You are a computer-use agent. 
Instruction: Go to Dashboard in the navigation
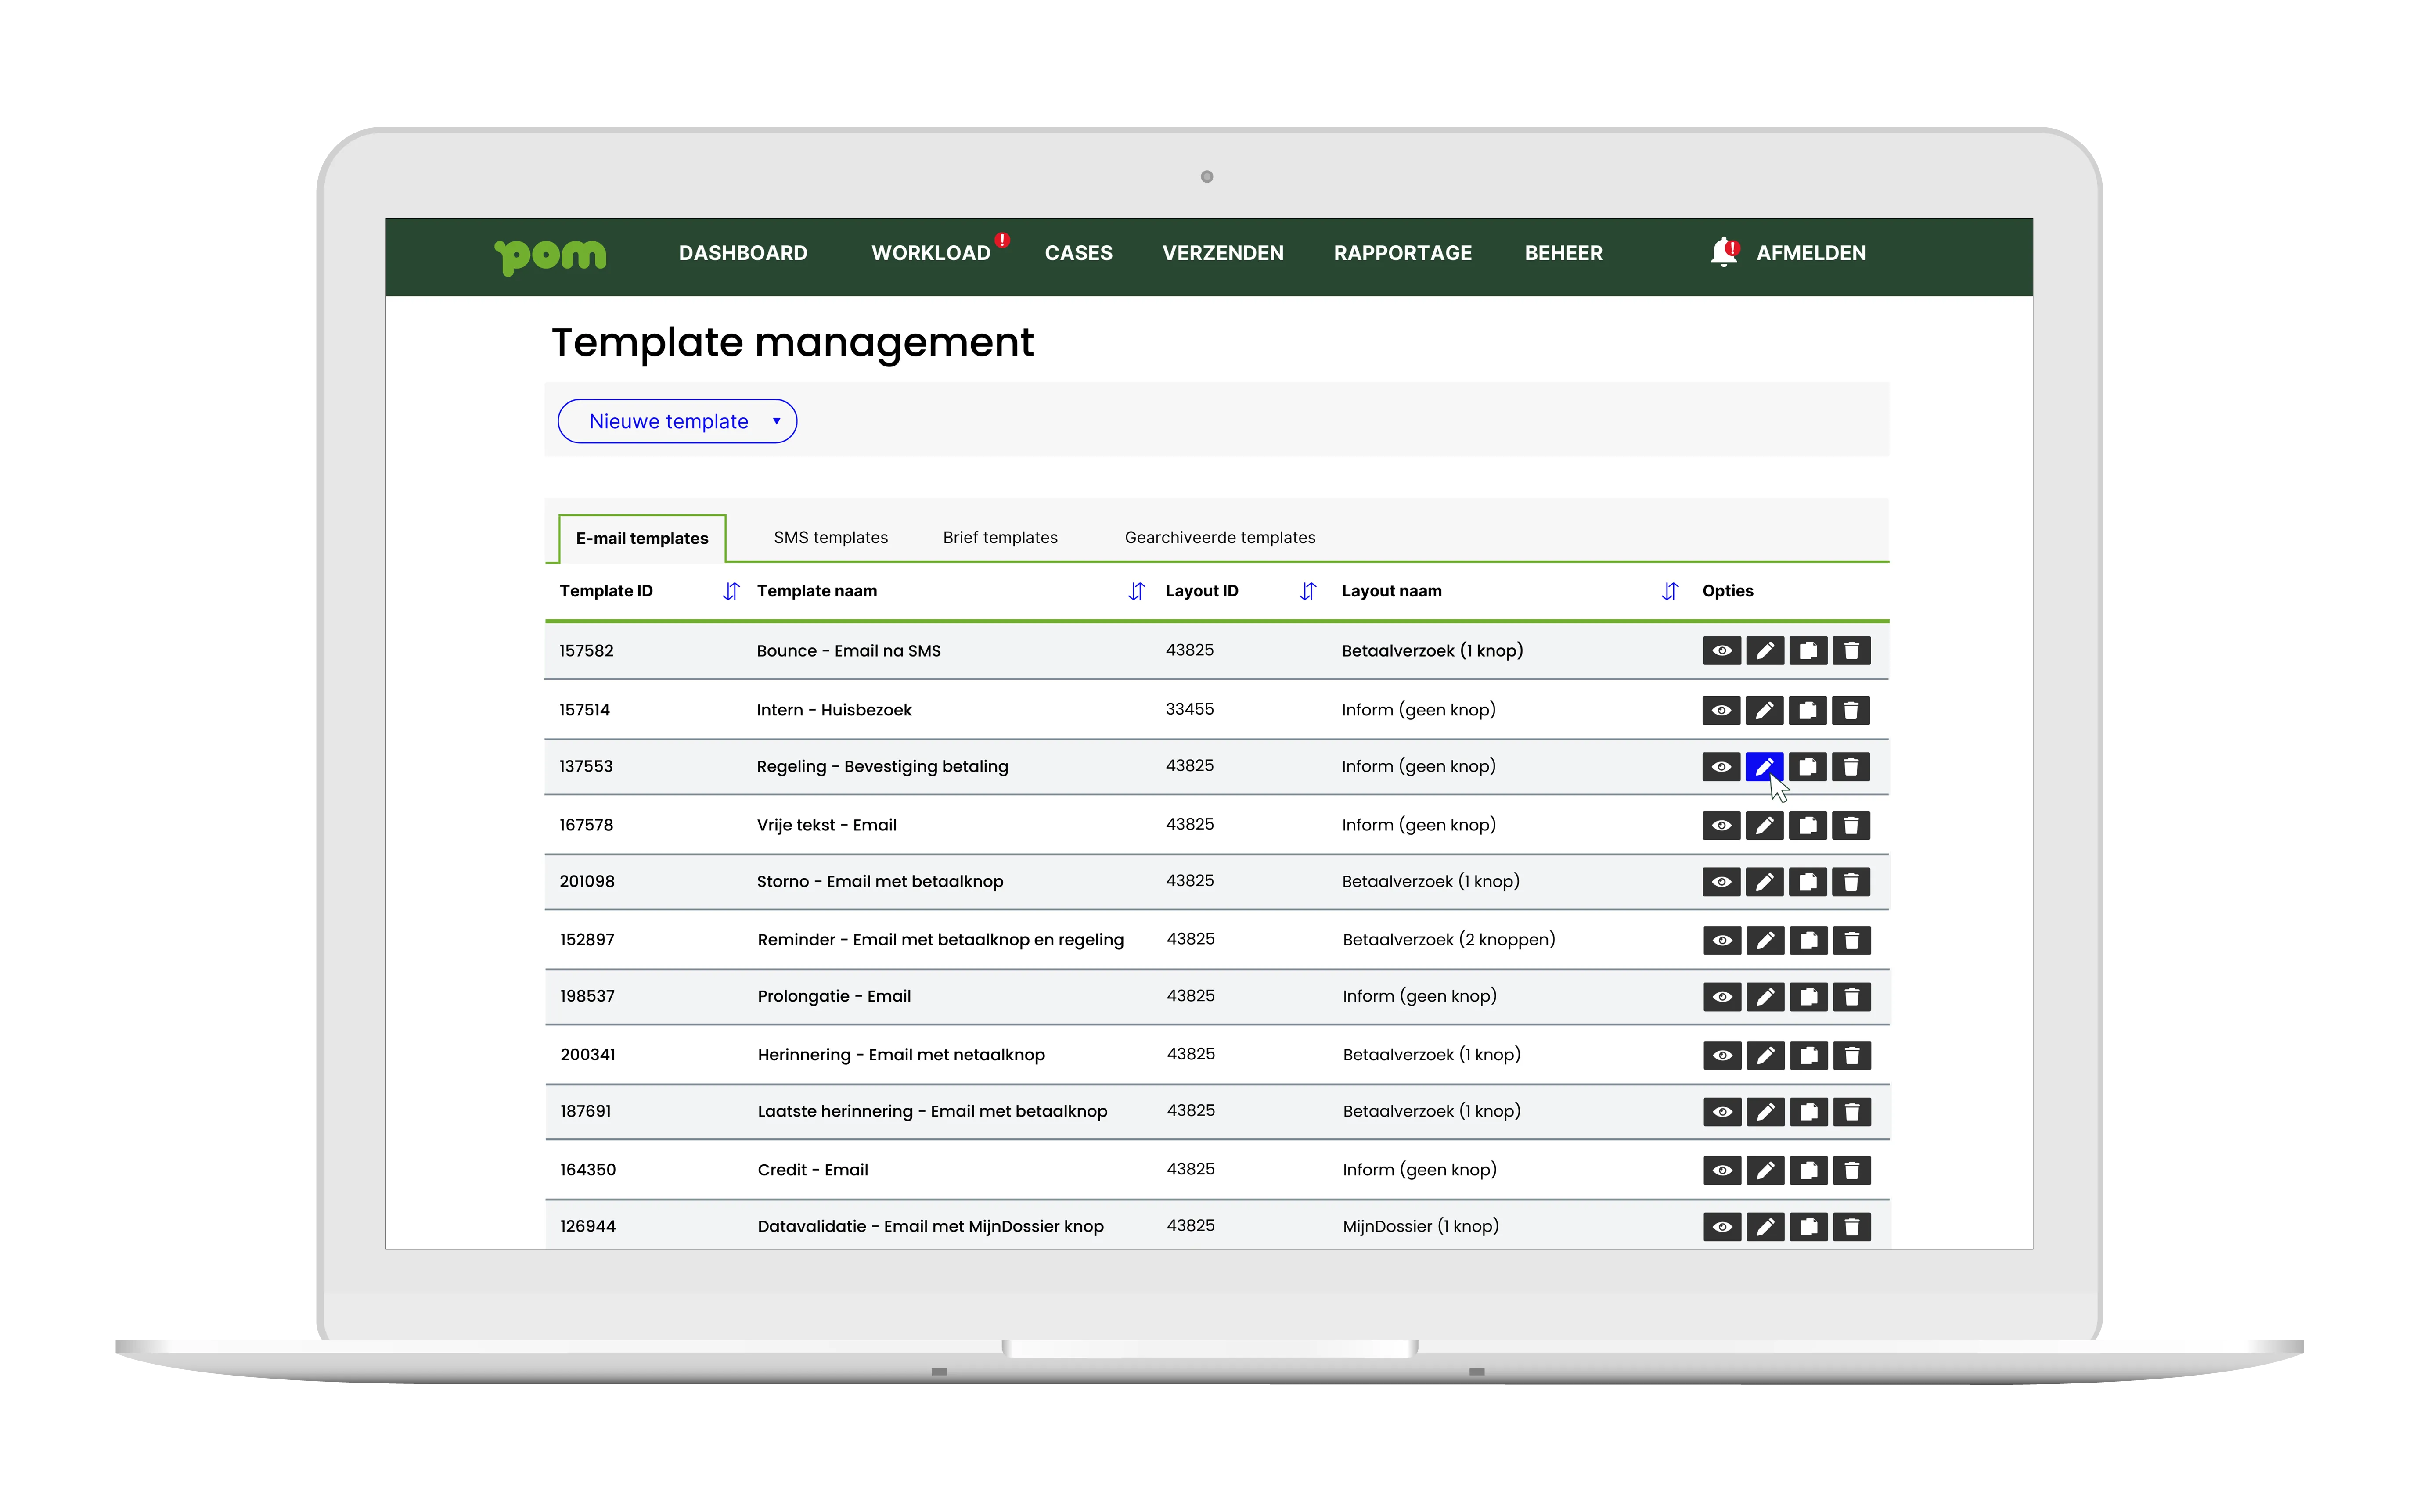point(743,253)
